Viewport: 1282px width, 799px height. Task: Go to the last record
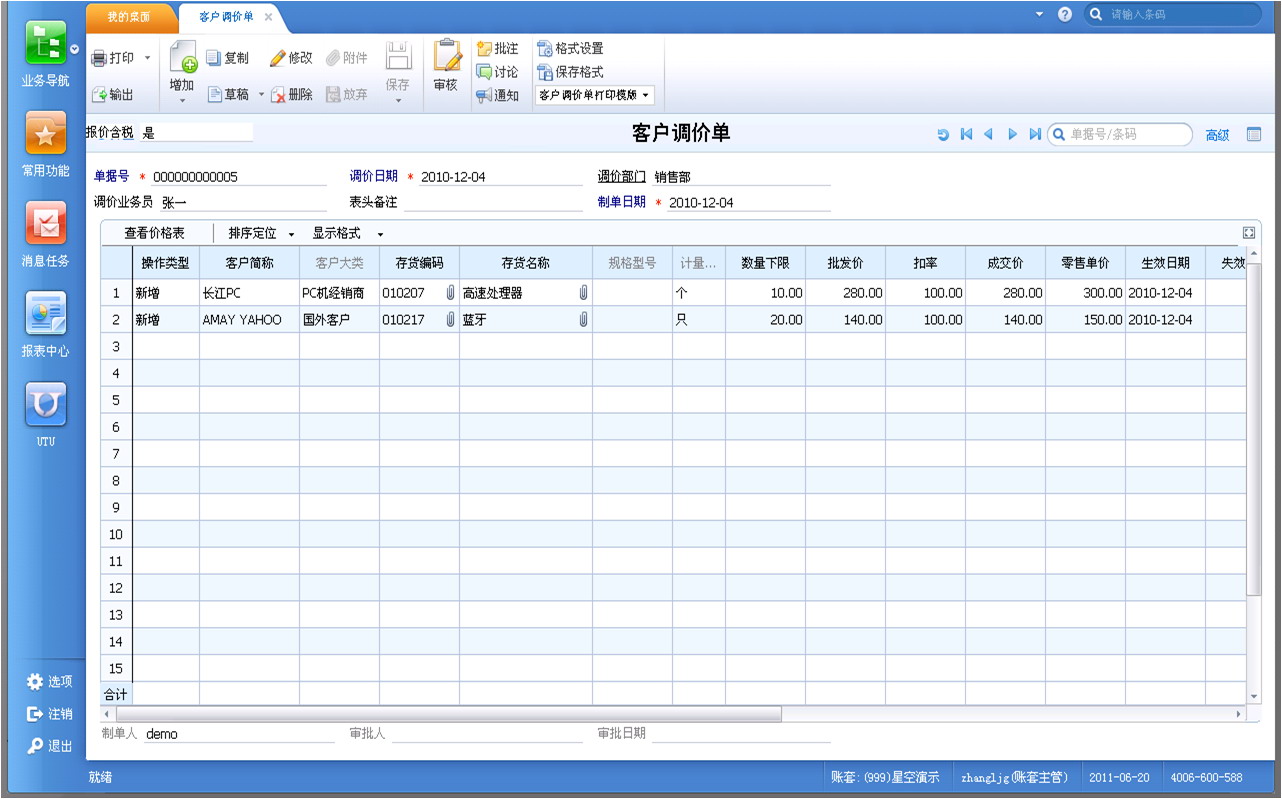(x=1035, y=134)
